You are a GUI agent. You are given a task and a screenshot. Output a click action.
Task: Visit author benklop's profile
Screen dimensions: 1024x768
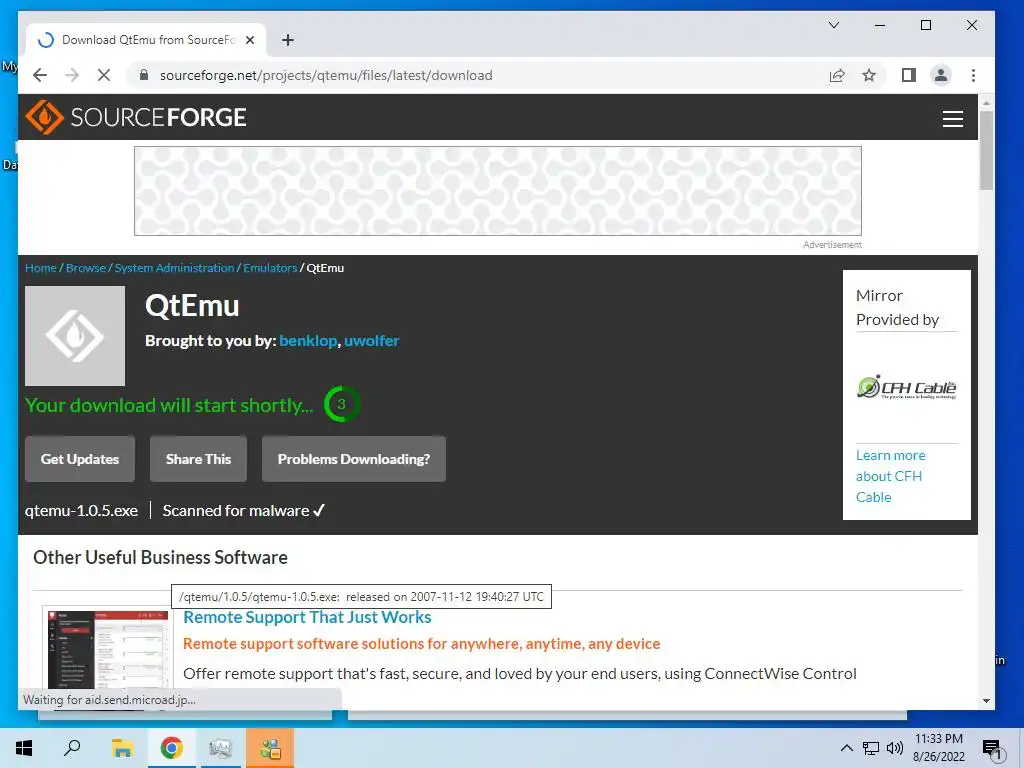(308, 341)
